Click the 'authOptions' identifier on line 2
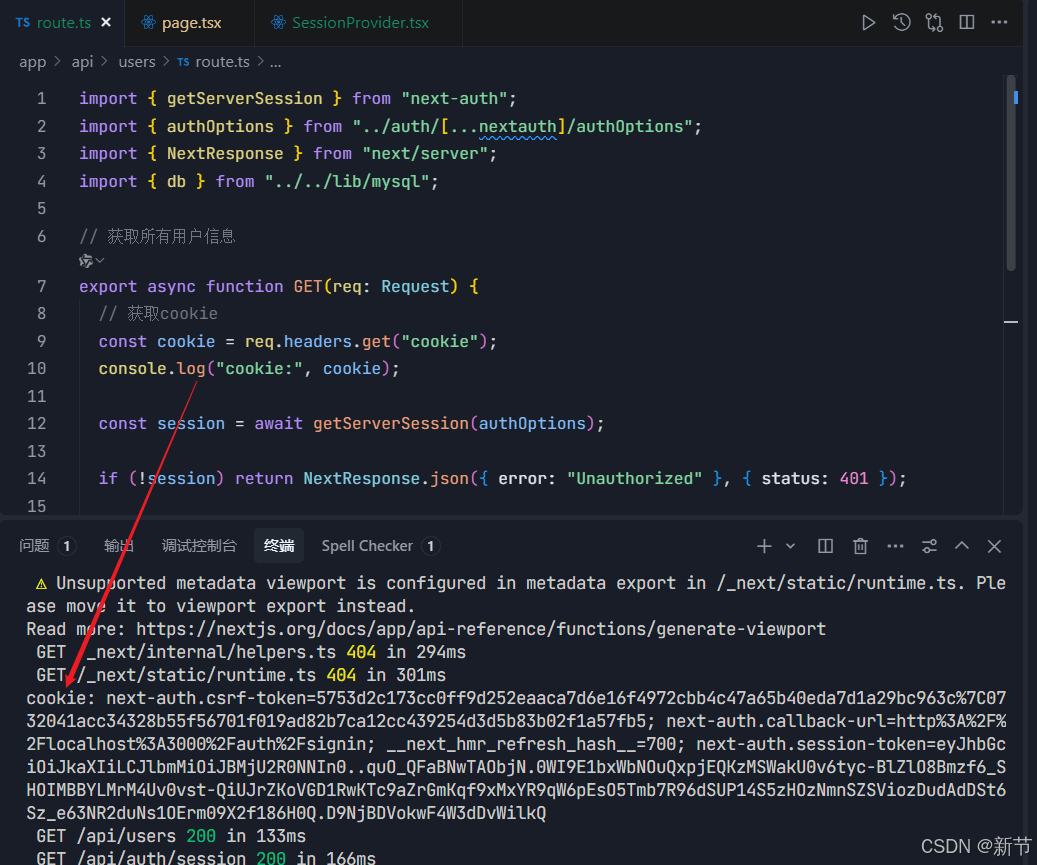Image resolution: width=1037 pixels, height=865 pixels. coord(220,126)
